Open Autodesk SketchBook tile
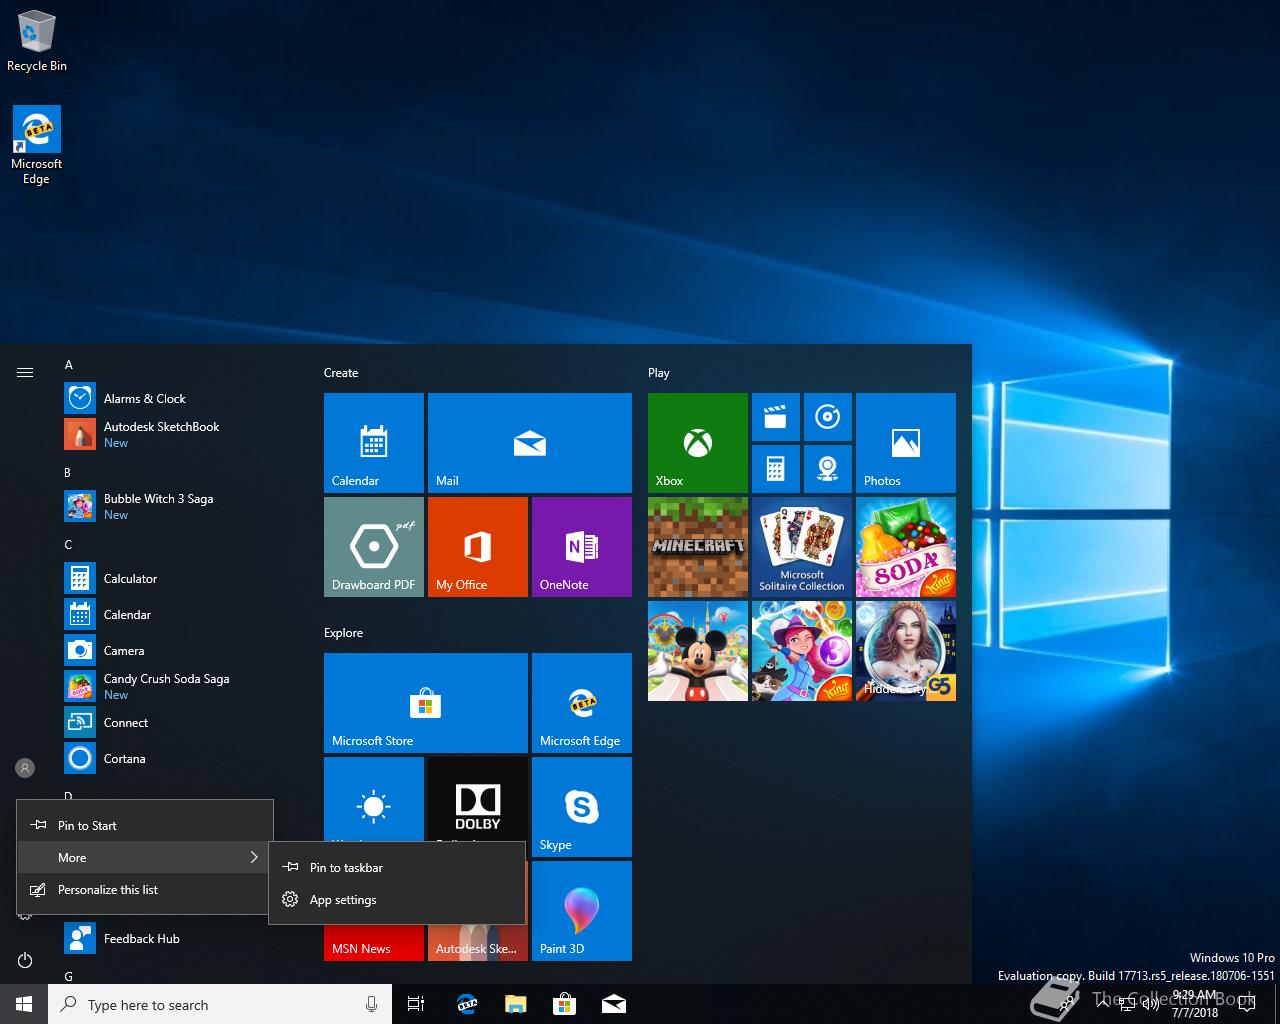The height and width of the screenshot is (1024, 1280). 478,943
